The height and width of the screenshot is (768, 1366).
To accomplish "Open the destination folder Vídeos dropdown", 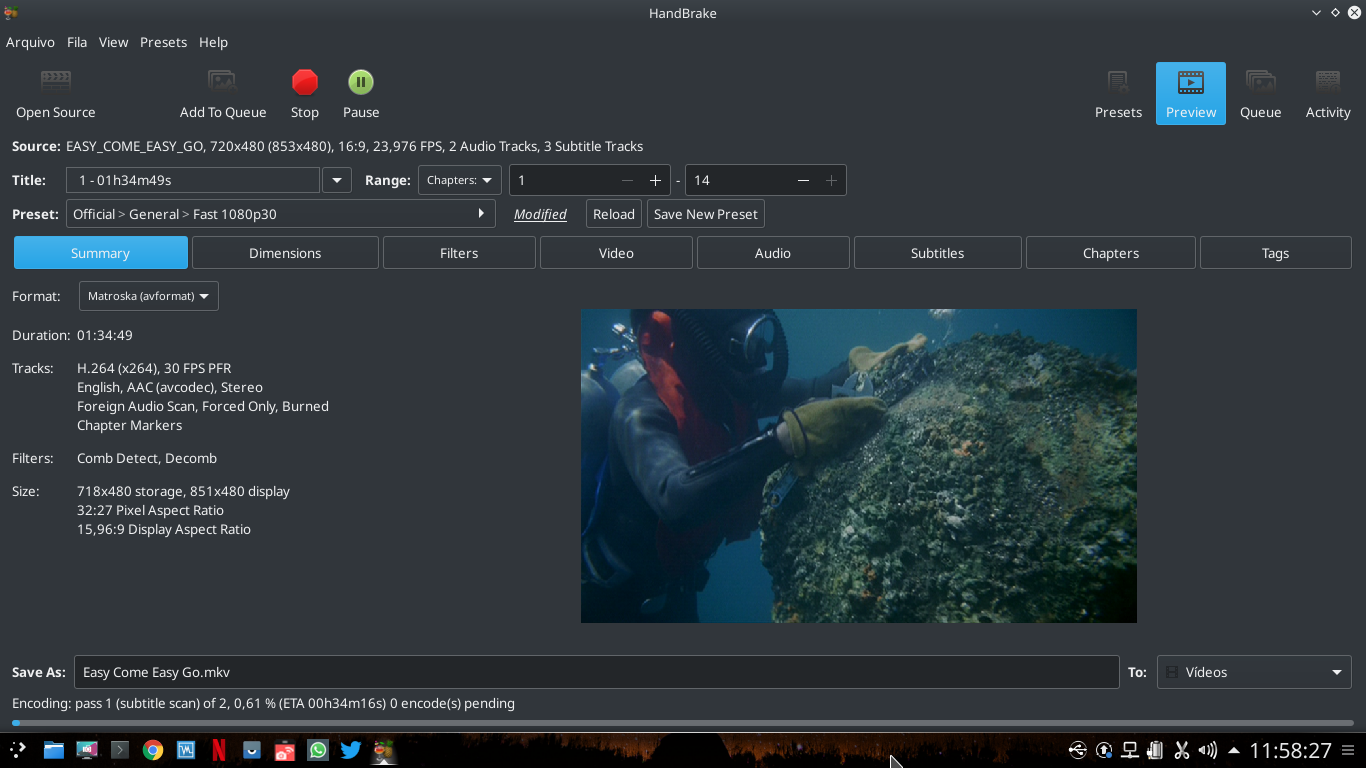I will tap(1254, 672).
